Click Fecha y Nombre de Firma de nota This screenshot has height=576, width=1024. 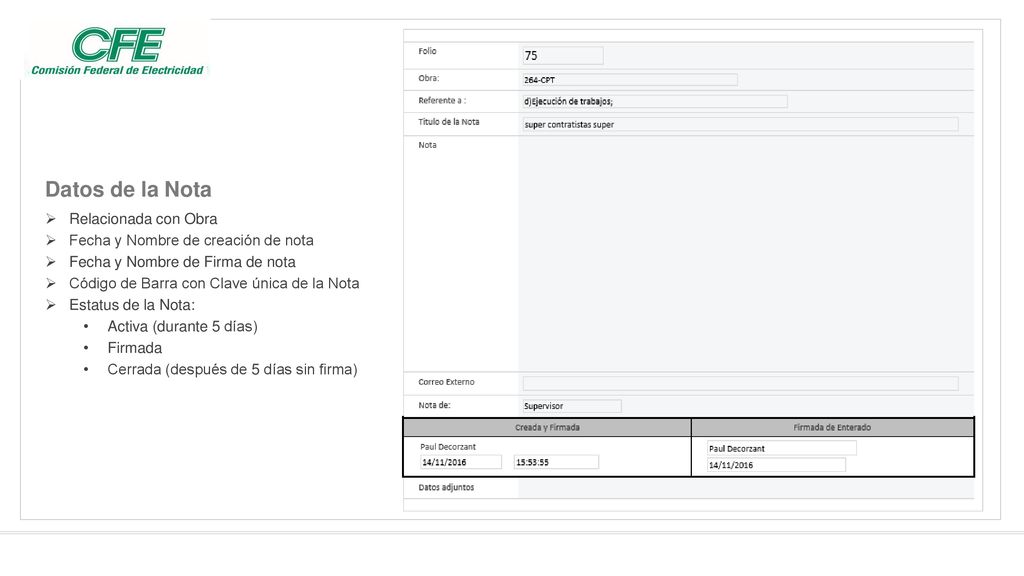click(x=182, y=262)
